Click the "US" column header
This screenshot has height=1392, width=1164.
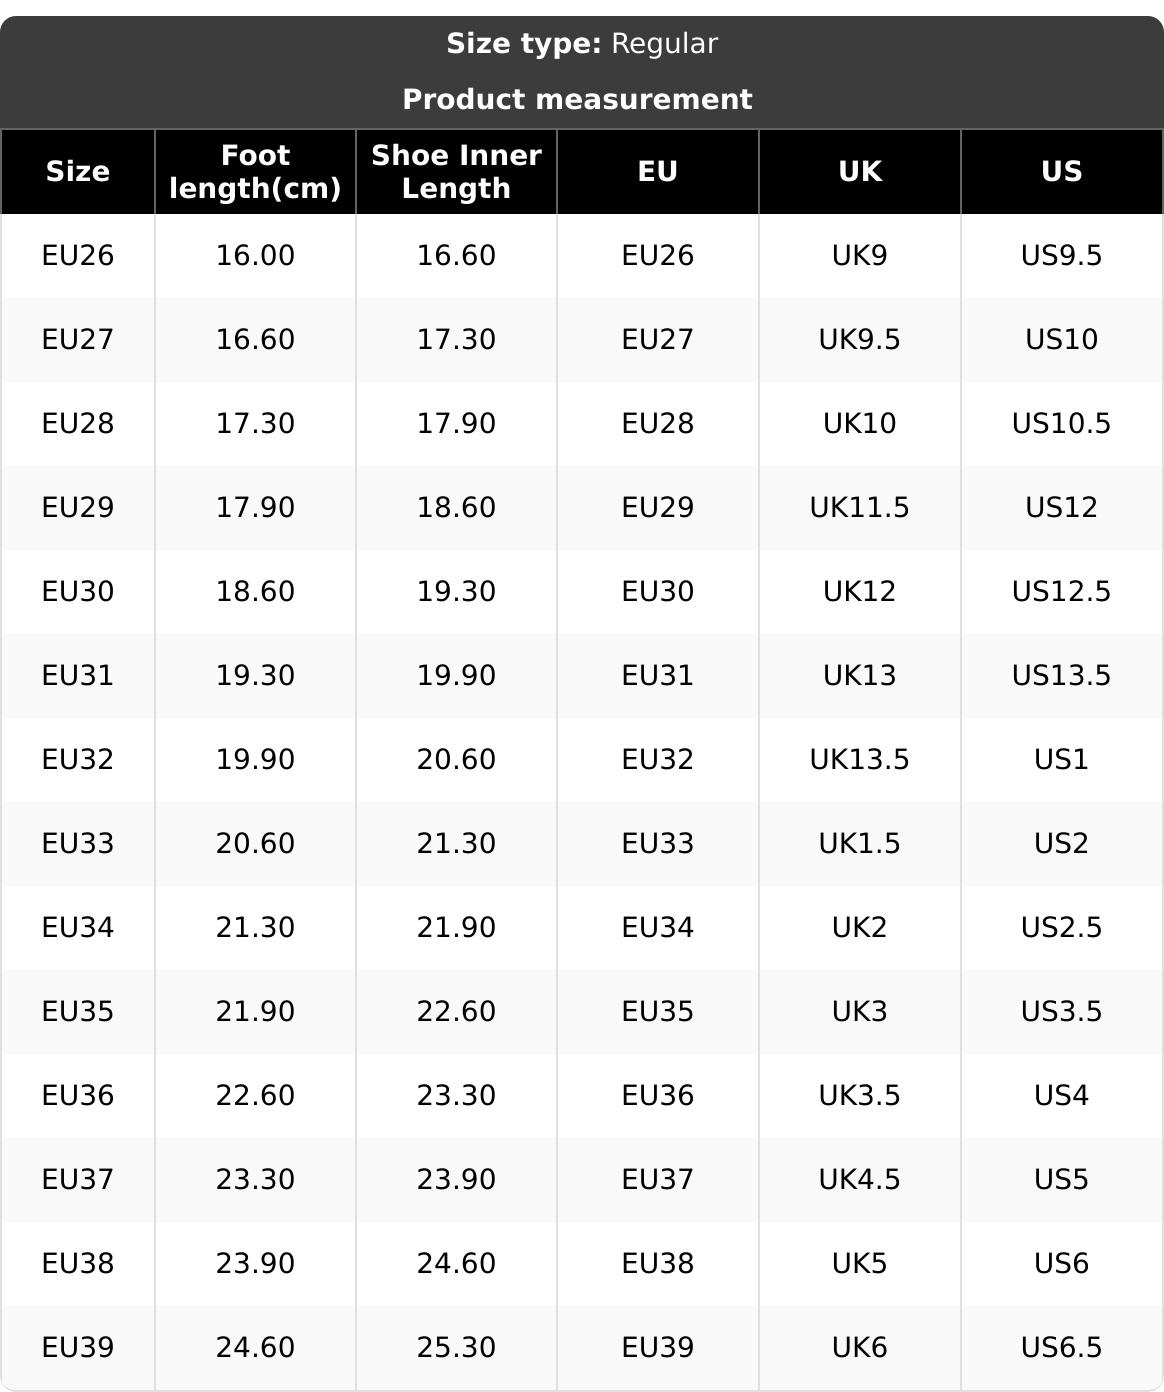click(1061, 172)
